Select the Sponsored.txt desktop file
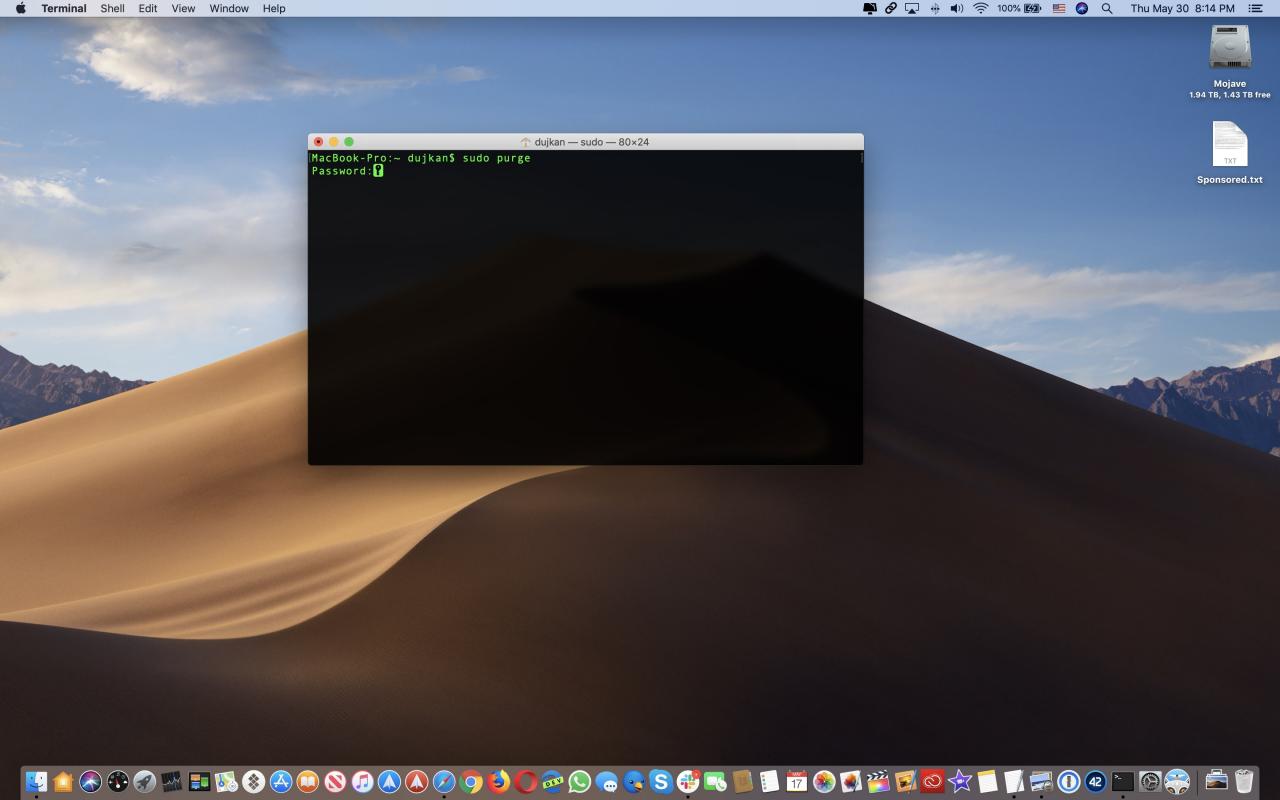The width and height of the screenshot is (1280, 800). coord(1230,153)
